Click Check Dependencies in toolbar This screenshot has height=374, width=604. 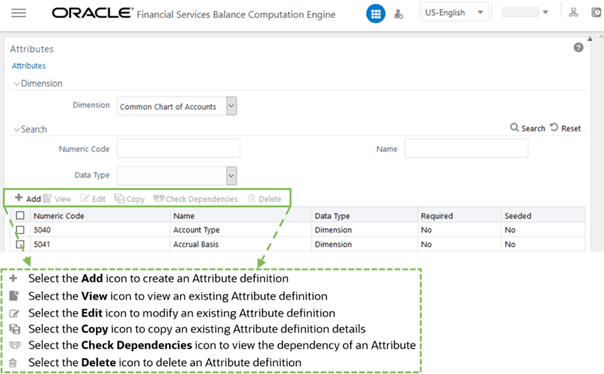(x=196, y=198)
